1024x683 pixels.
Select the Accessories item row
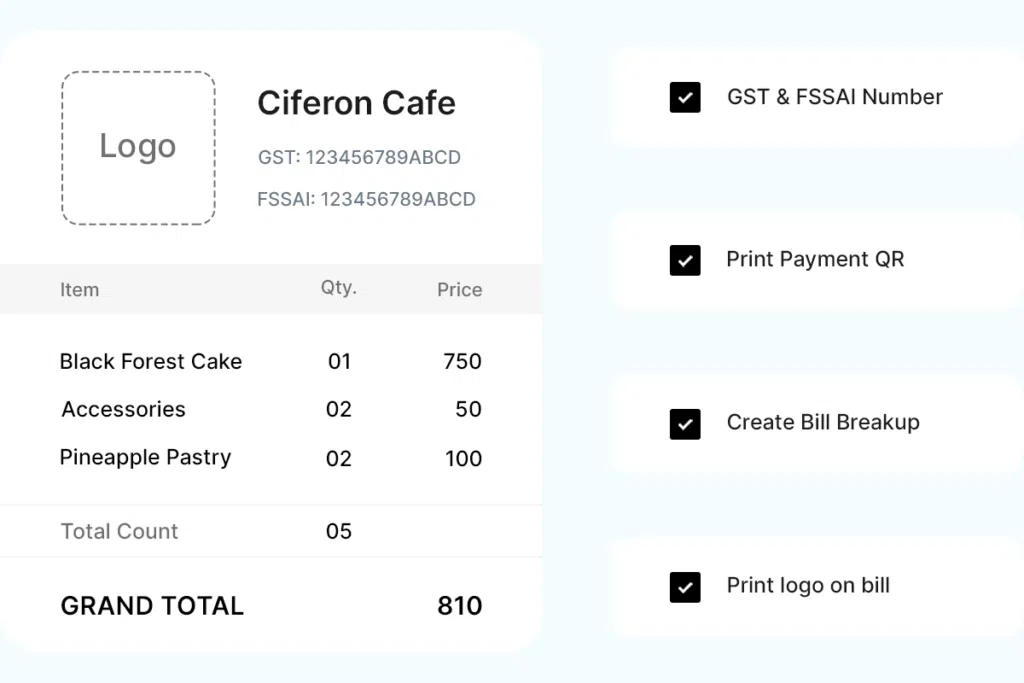(x=123, y=410)
